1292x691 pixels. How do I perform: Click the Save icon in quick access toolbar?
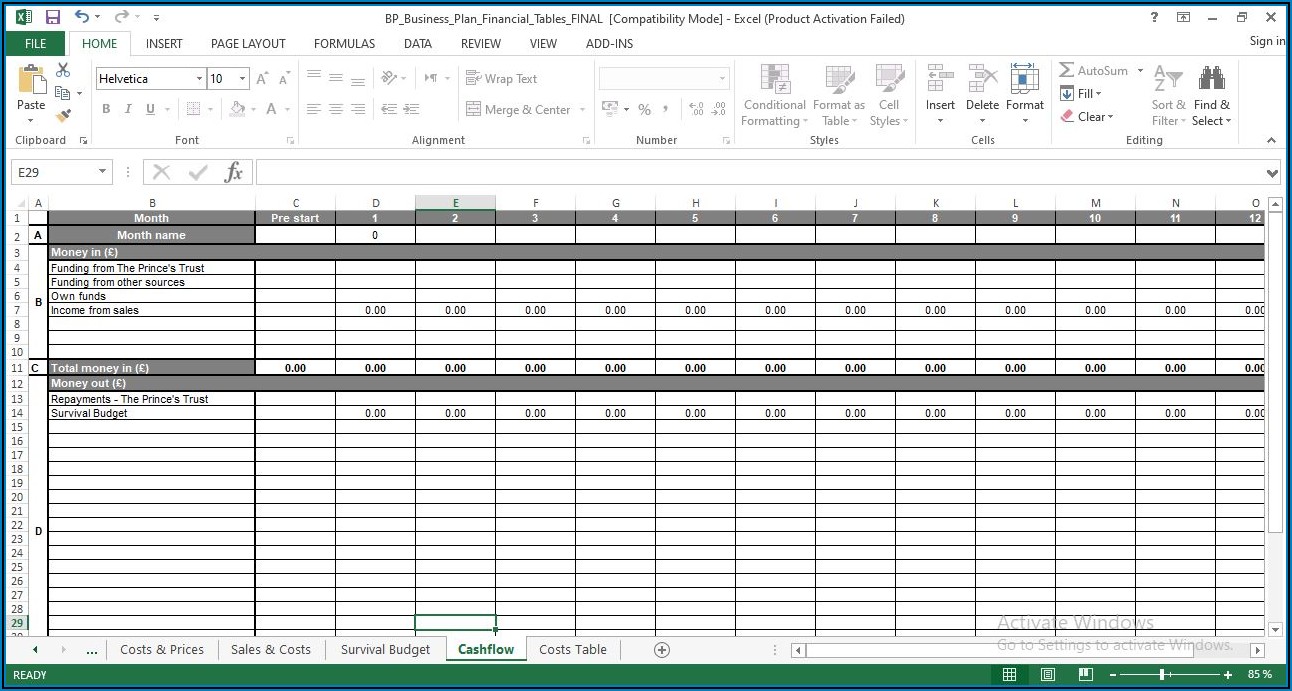[53, 18]
